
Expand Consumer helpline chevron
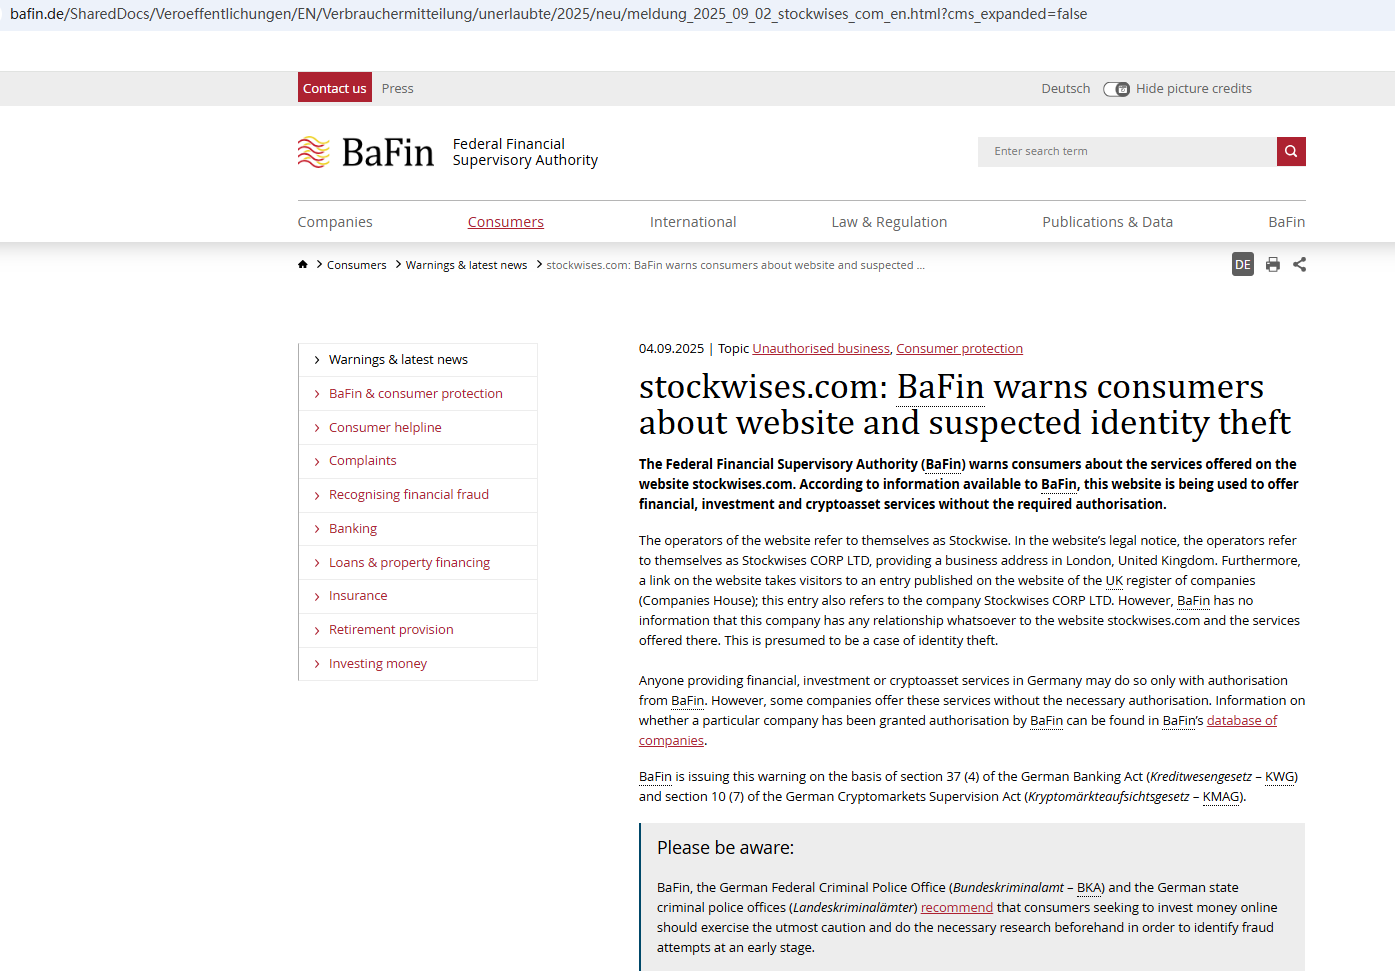(x=317, y=428)
